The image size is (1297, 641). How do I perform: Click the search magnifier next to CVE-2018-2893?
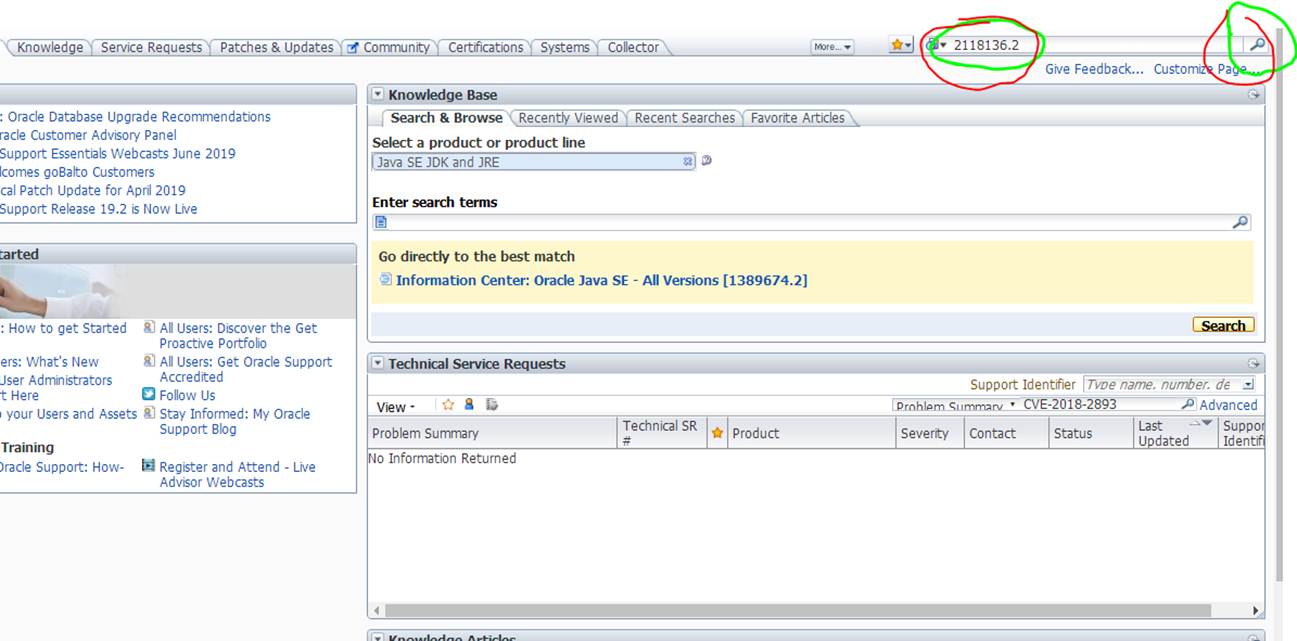[1188, 405]
